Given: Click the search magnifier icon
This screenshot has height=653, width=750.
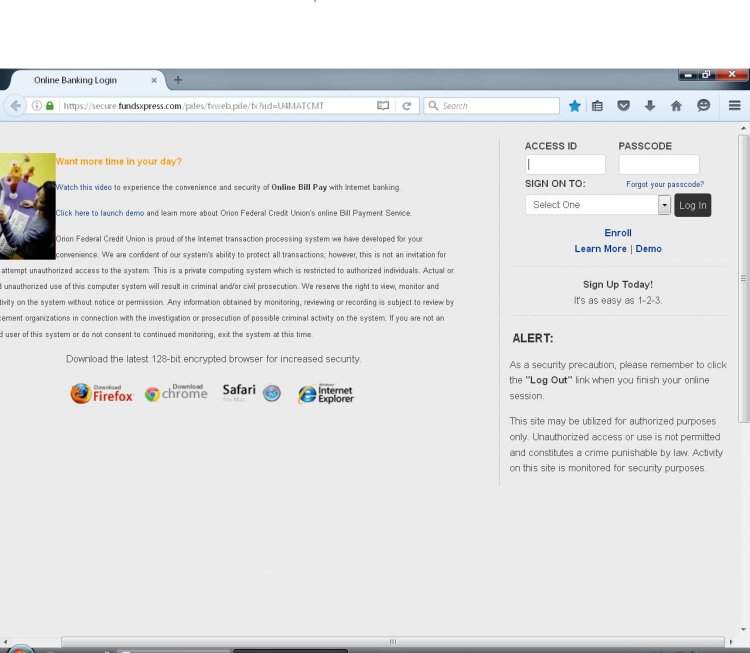Looking at the screenshot, I should (433, 105).
